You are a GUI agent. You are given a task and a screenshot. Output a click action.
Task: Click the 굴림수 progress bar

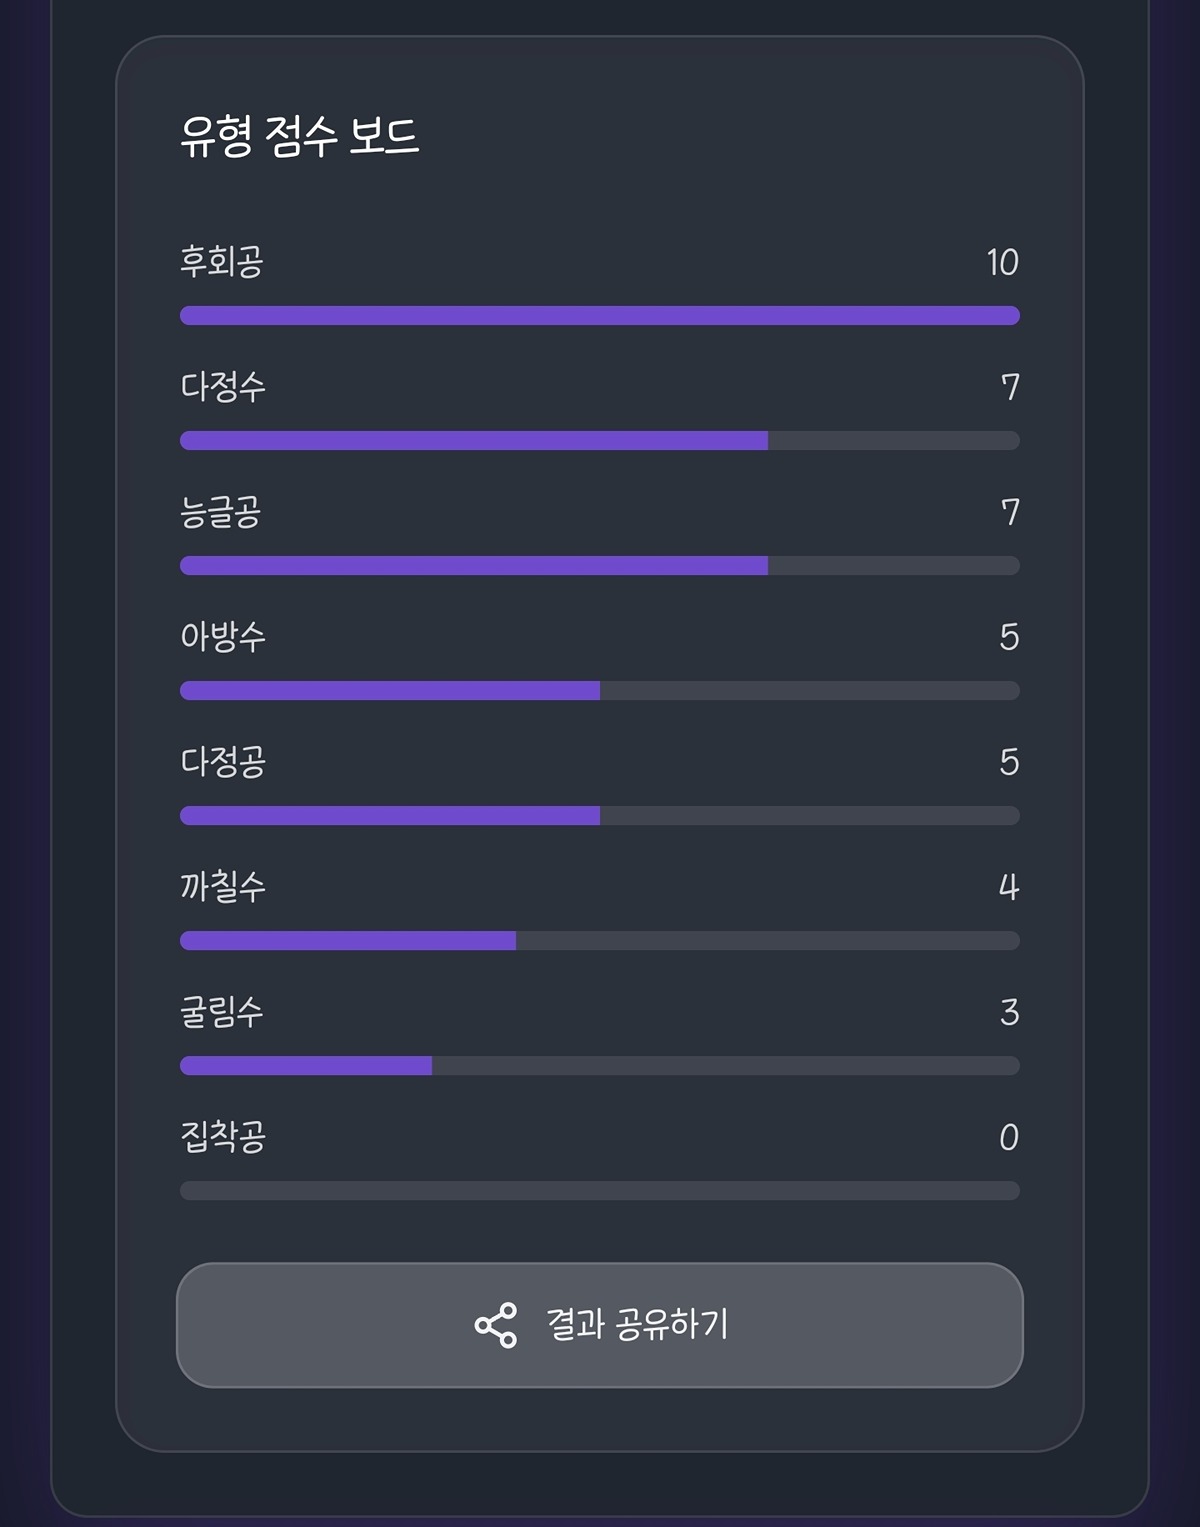[x=600, y=1066]
